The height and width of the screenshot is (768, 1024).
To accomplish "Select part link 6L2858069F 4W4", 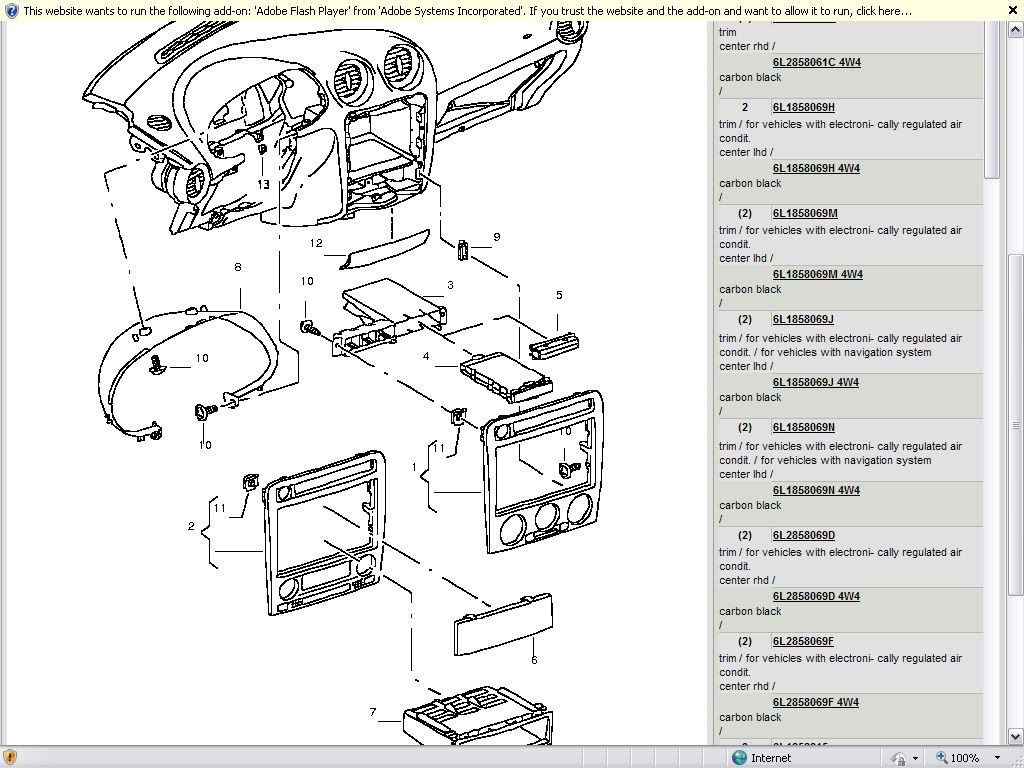I will pyautogui.click(x=815, y=702).
